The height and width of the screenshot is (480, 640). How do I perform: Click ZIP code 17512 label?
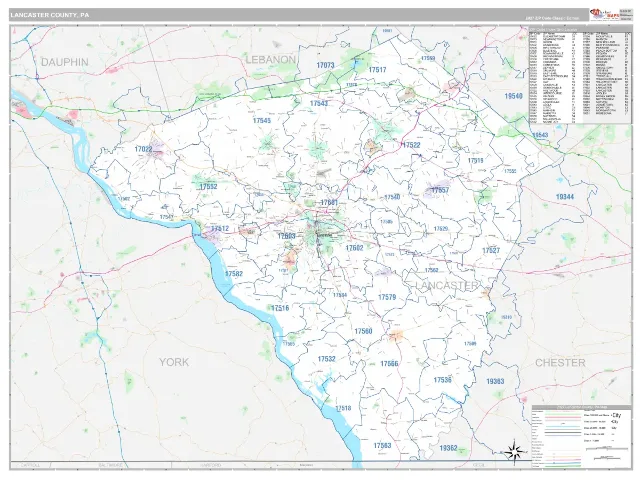tap(220, 229)
